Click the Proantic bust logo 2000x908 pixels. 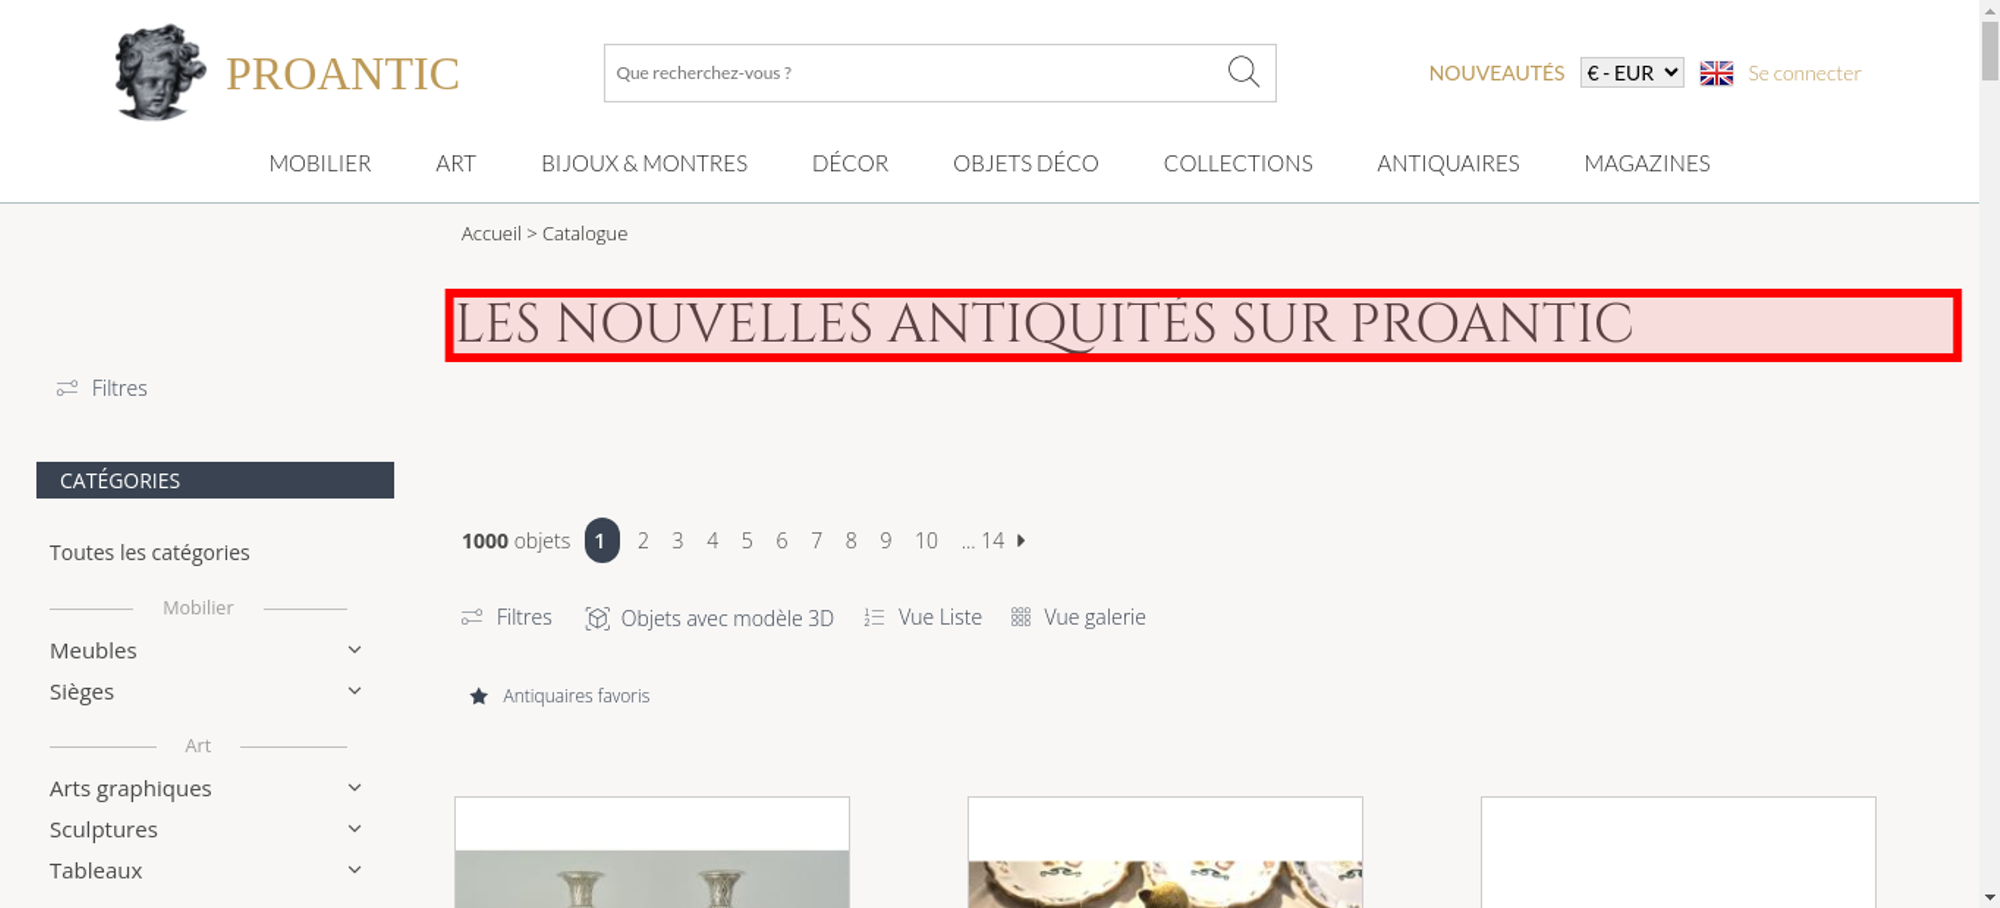pos(160,72)
